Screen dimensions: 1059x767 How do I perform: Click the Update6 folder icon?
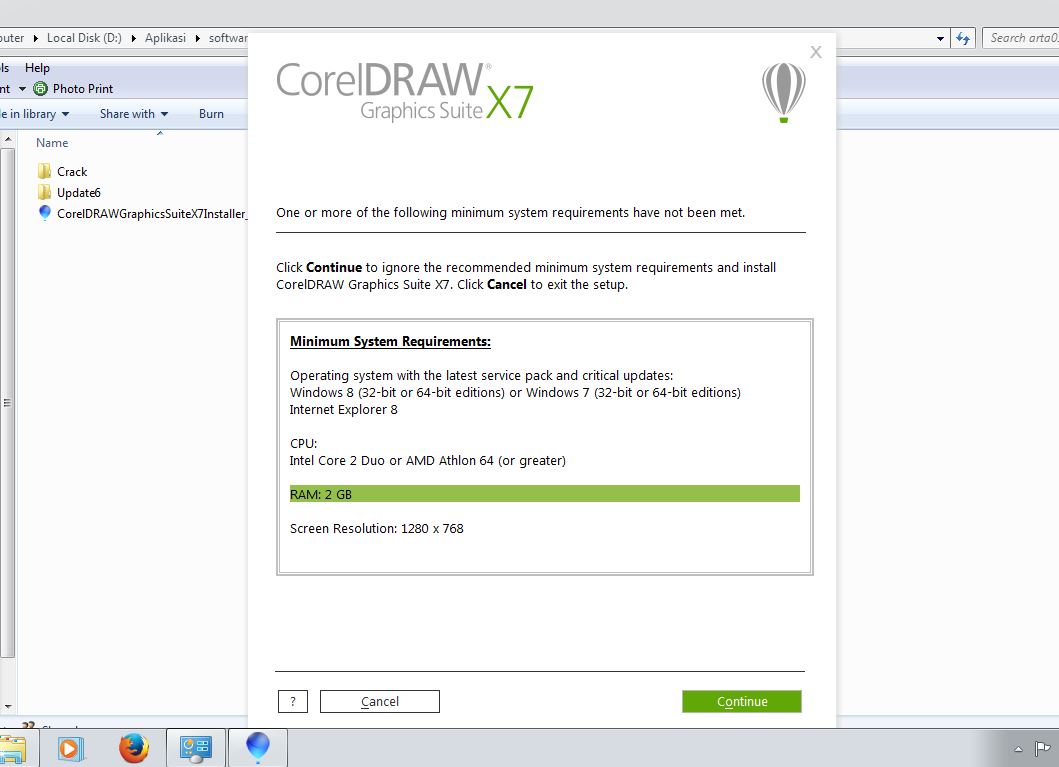click(x=45, y=192)
